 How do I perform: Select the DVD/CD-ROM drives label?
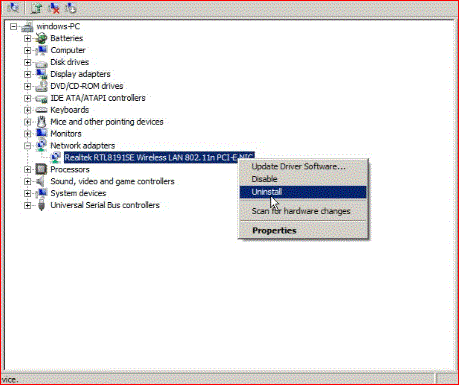click(87, 86)
